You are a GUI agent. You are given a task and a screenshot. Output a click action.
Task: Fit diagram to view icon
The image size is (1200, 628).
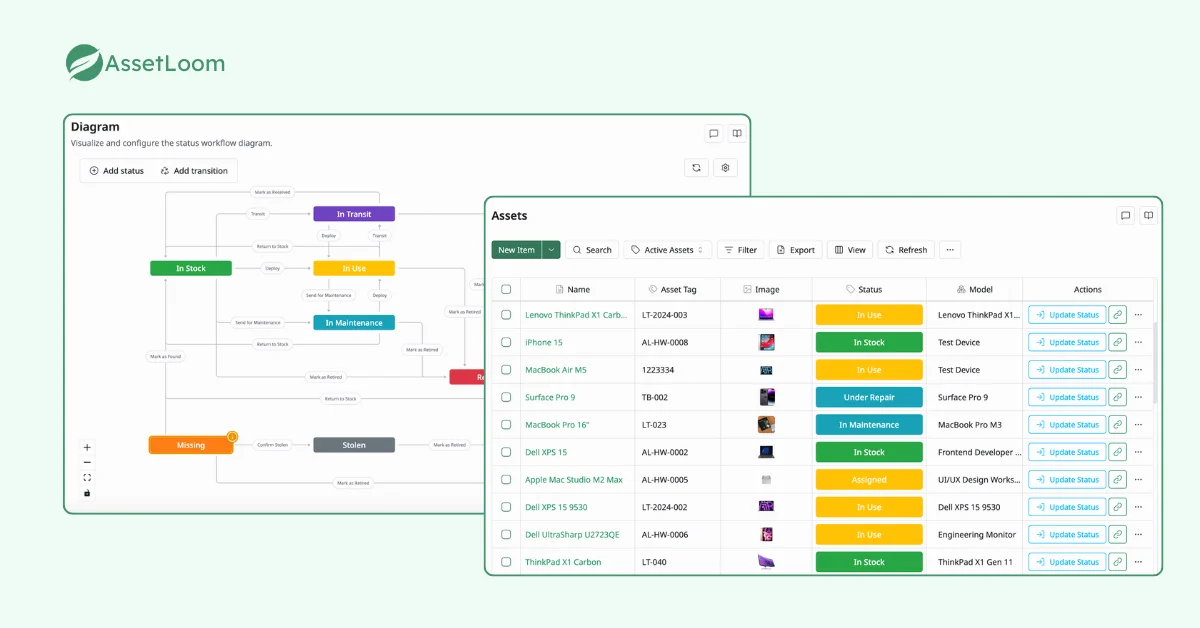click(x=87, y=477)
